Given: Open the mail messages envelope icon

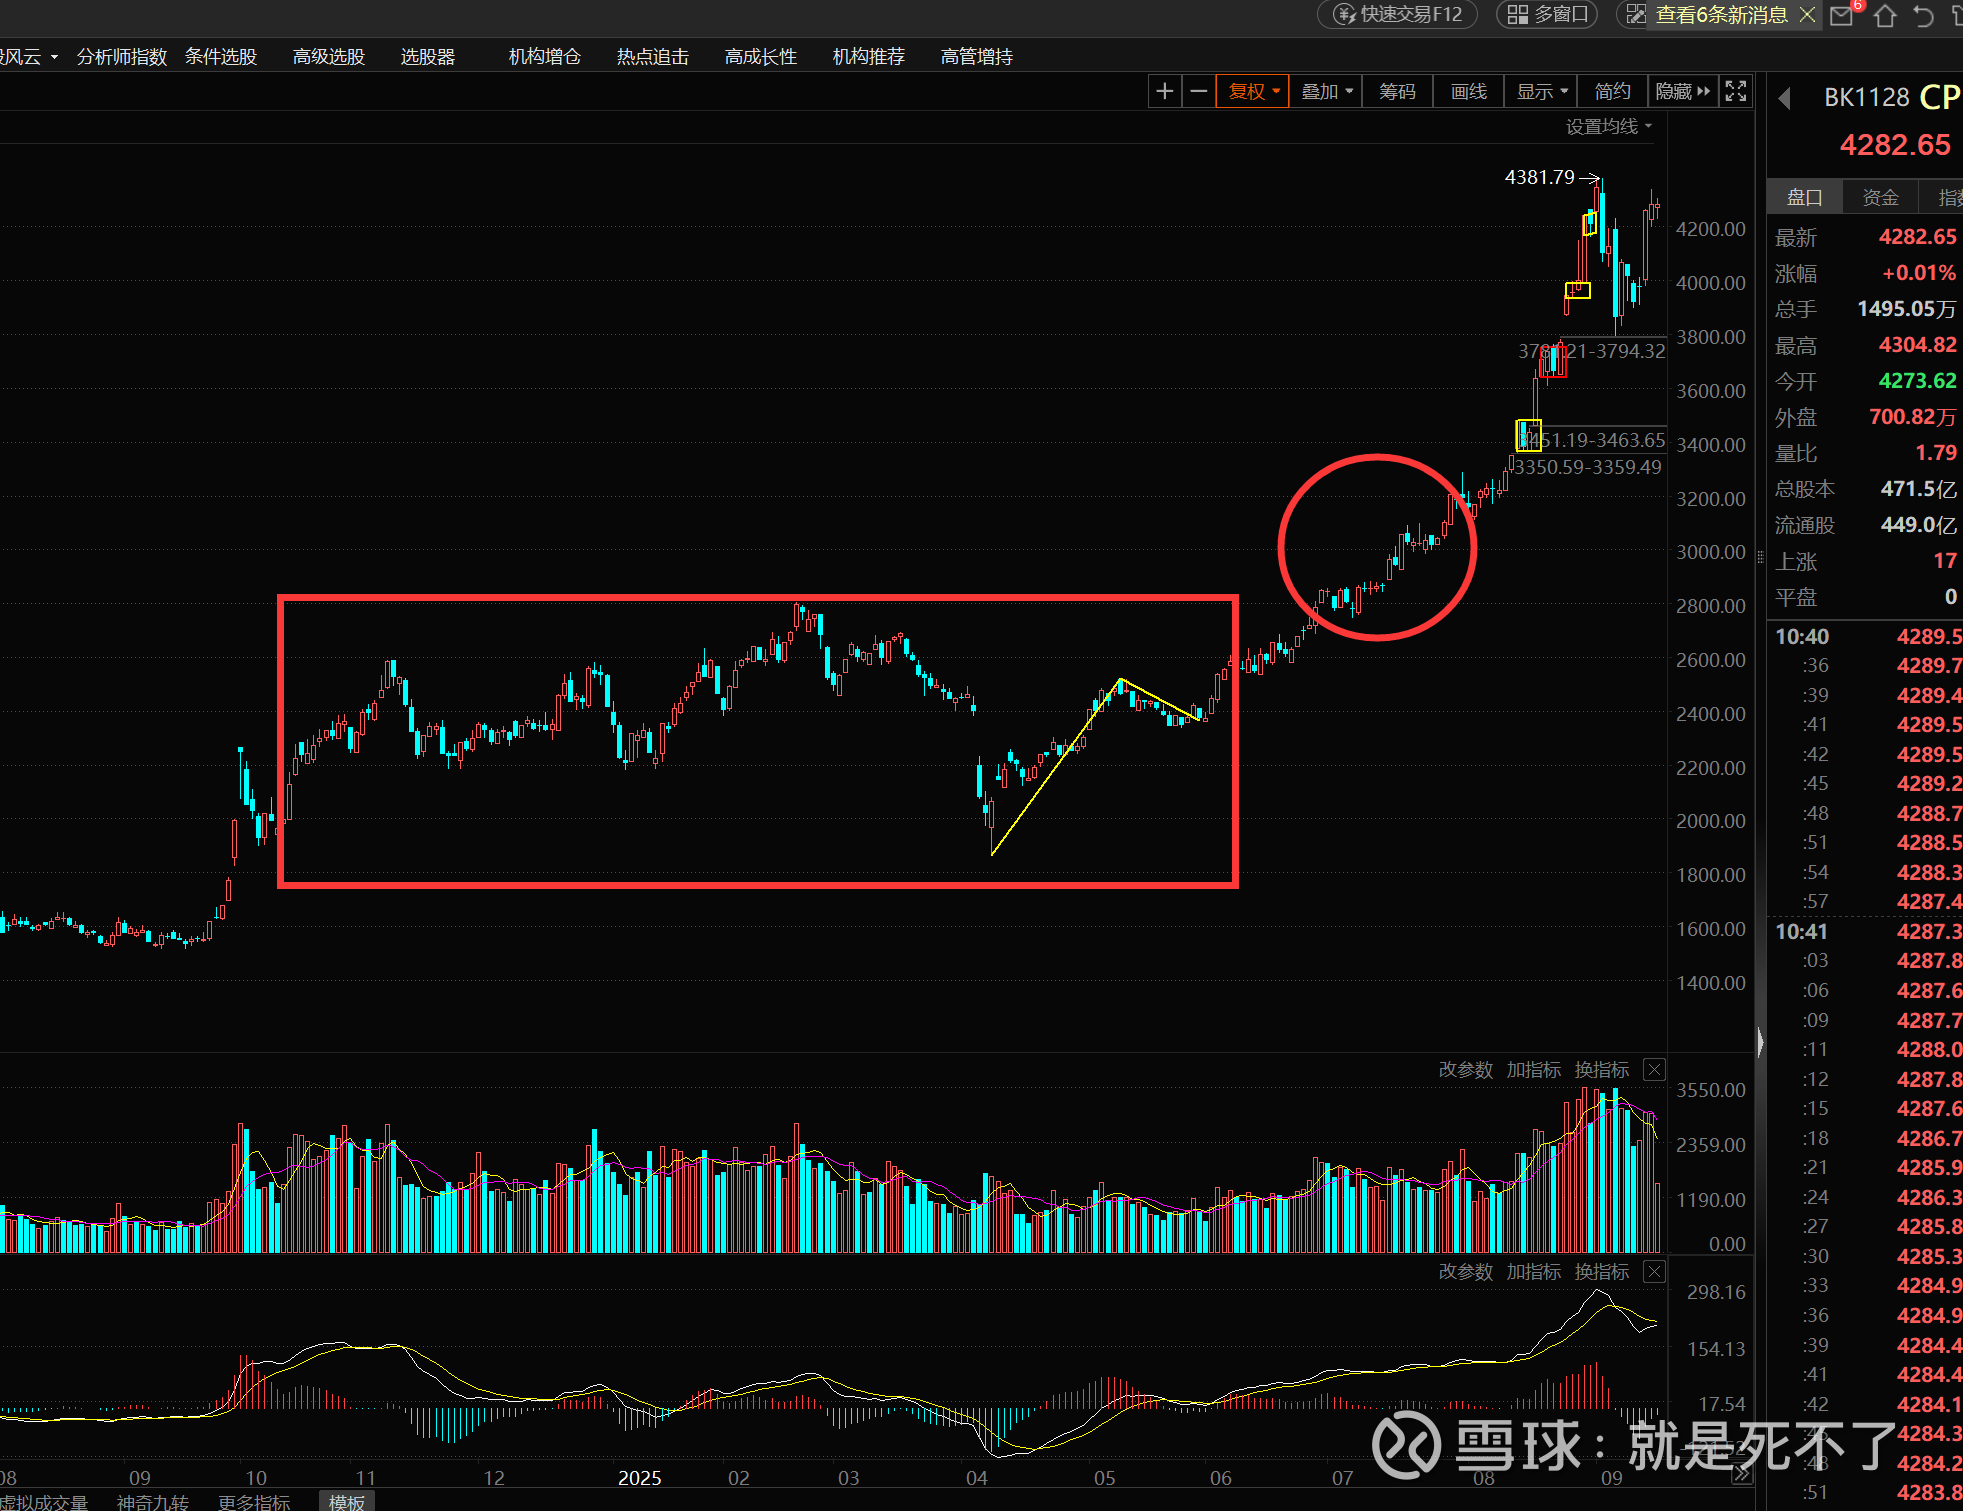Looking at the screenshot, I should click(1842, 16).
